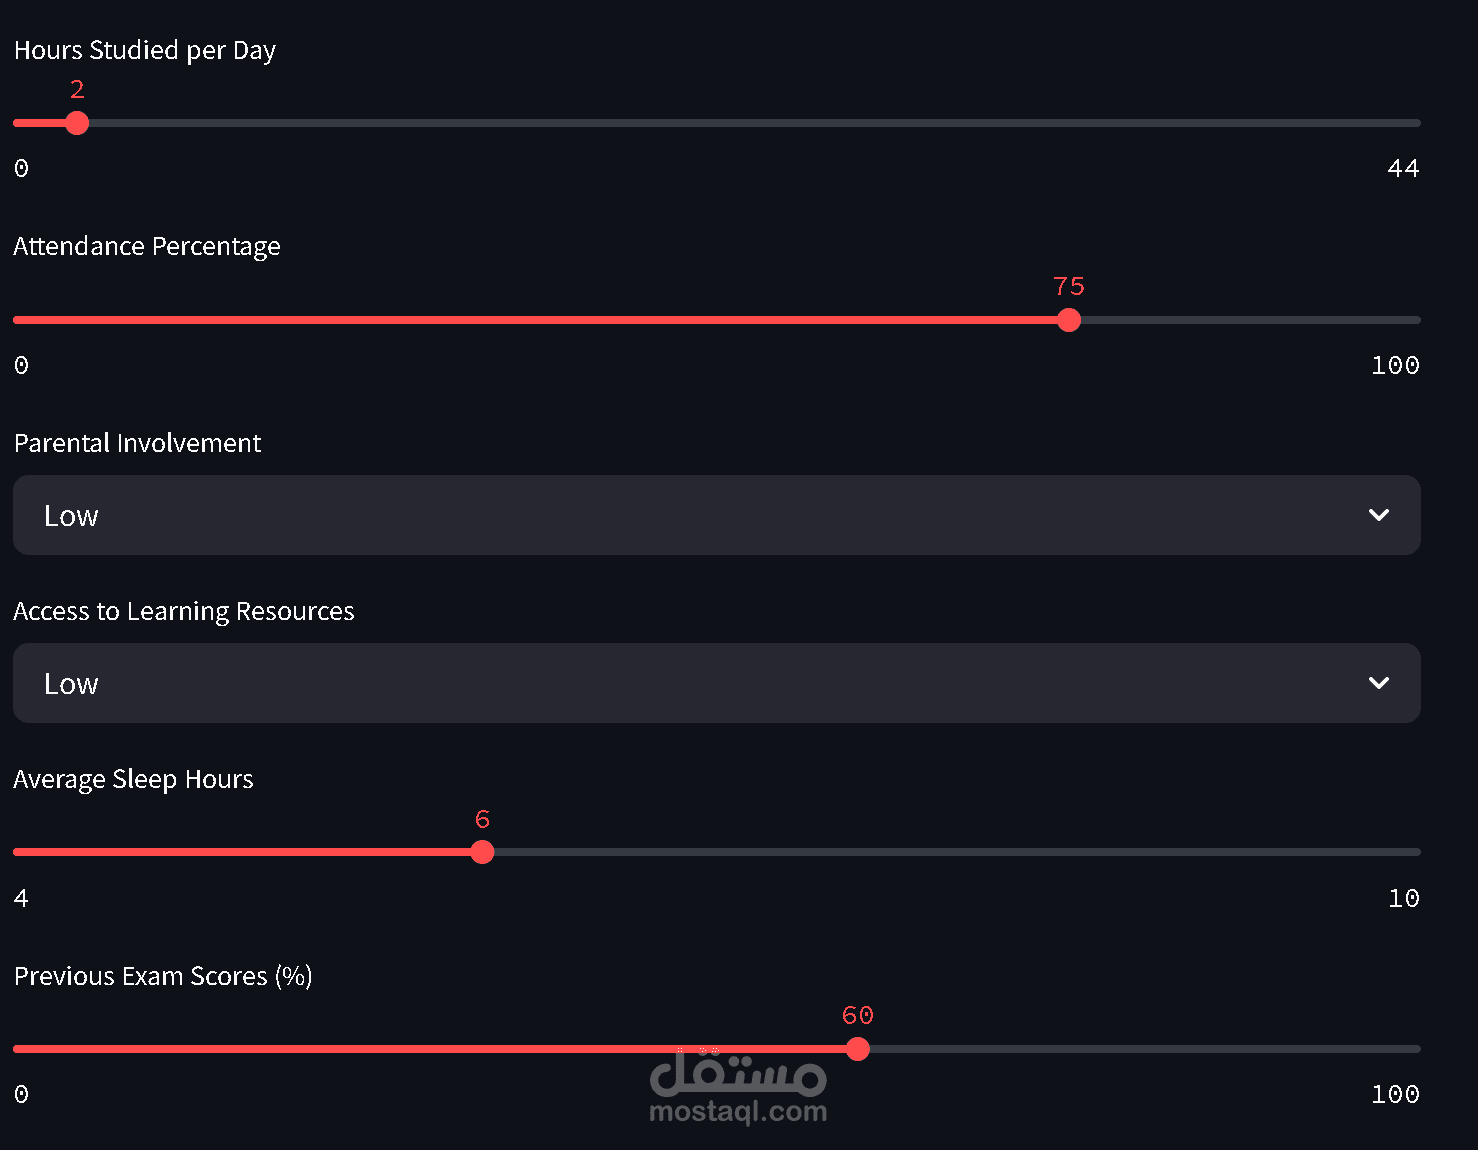Click the Parental Involvement dropdown chevron arrow
This screenshot has height=1150, width=1478.
(1379, 515)
